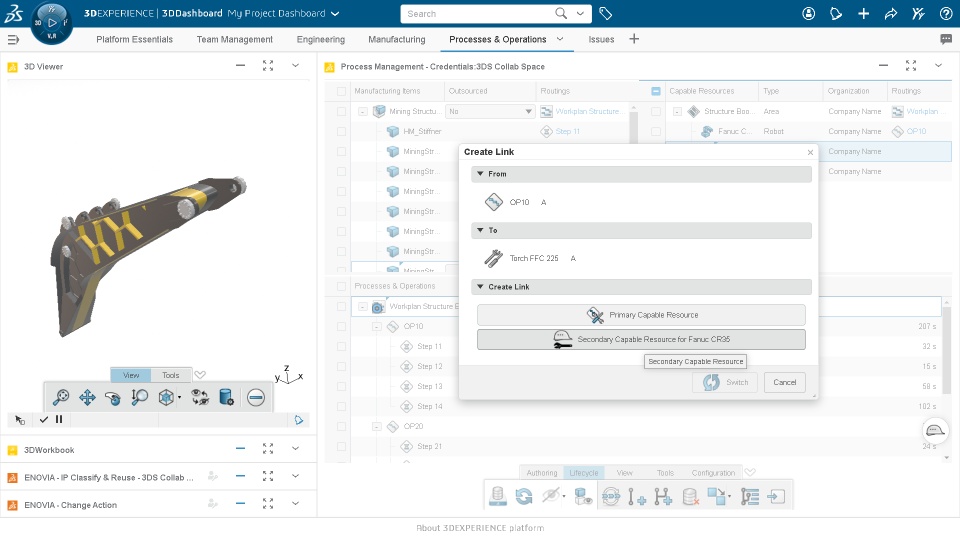Check the Step 12 row checkbox
Image resolution: width=960 pixels, height=540 pixels.
click(x=341, y=367)
